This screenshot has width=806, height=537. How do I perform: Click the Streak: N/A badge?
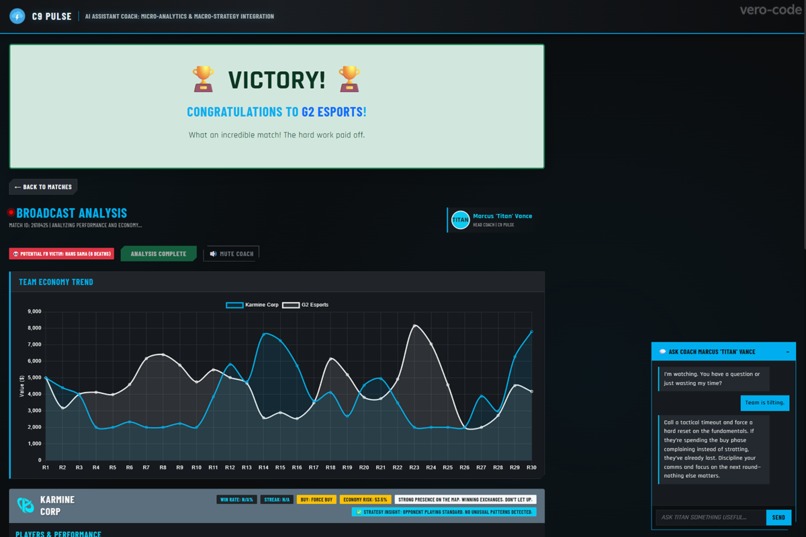pyautogui.click(x=277, y=499)
